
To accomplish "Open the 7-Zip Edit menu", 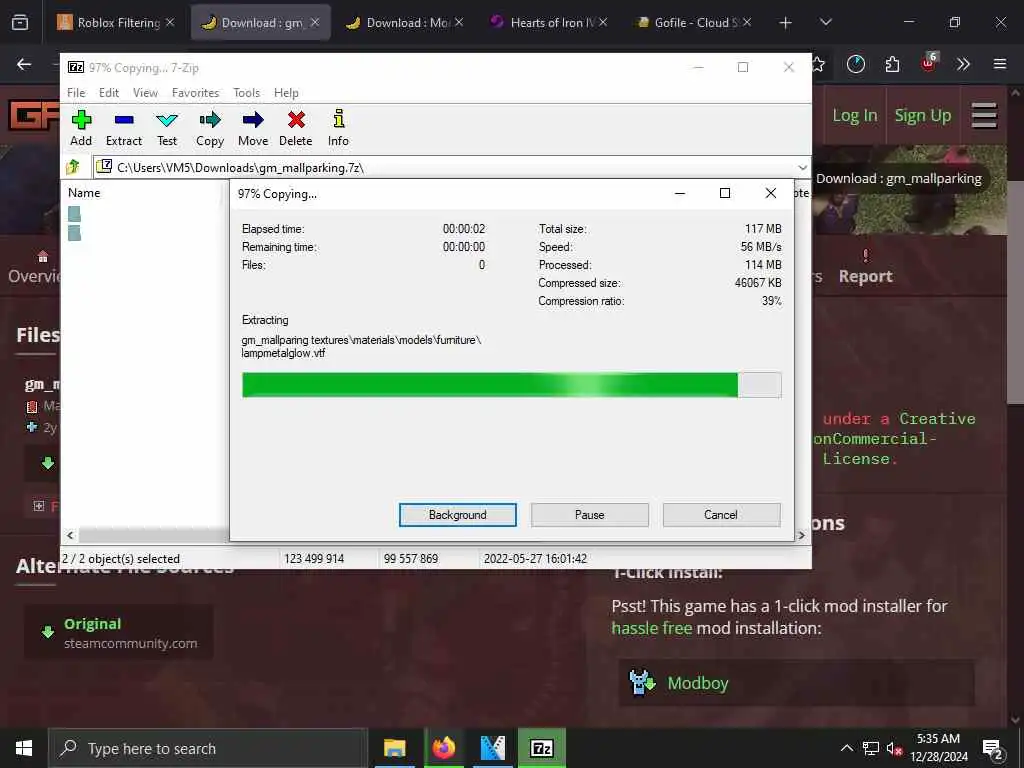I will tap(109, 93).
